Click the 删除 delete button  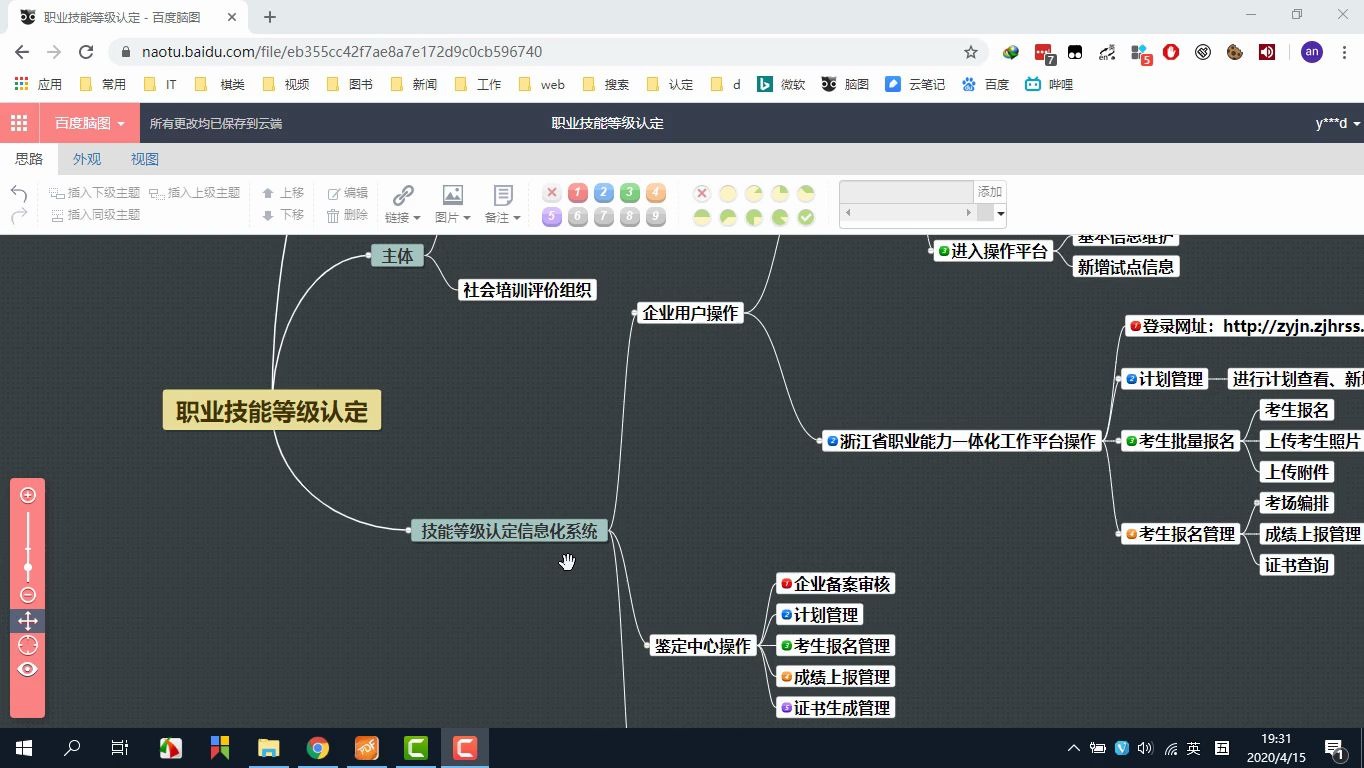pyautogui.click(x=348, y=215)
